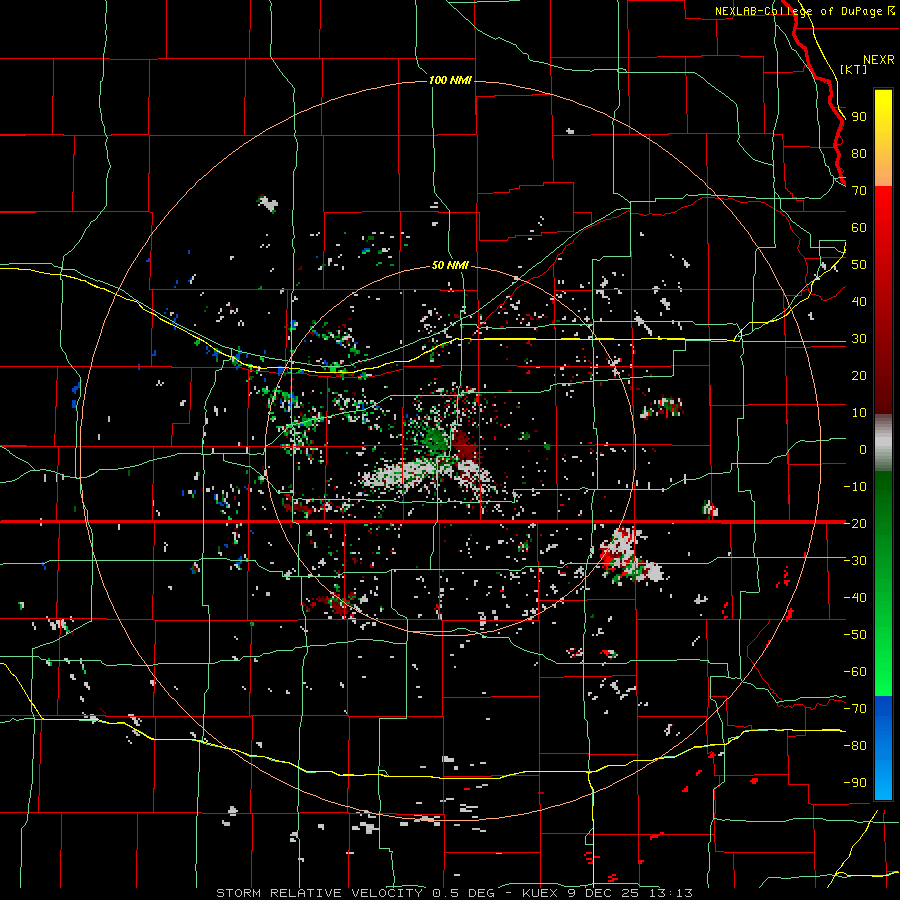Click the "13:13" timestamp in the caption
Image resolution: width=900 pixels, height=900 pixels.
click(669, 893)
